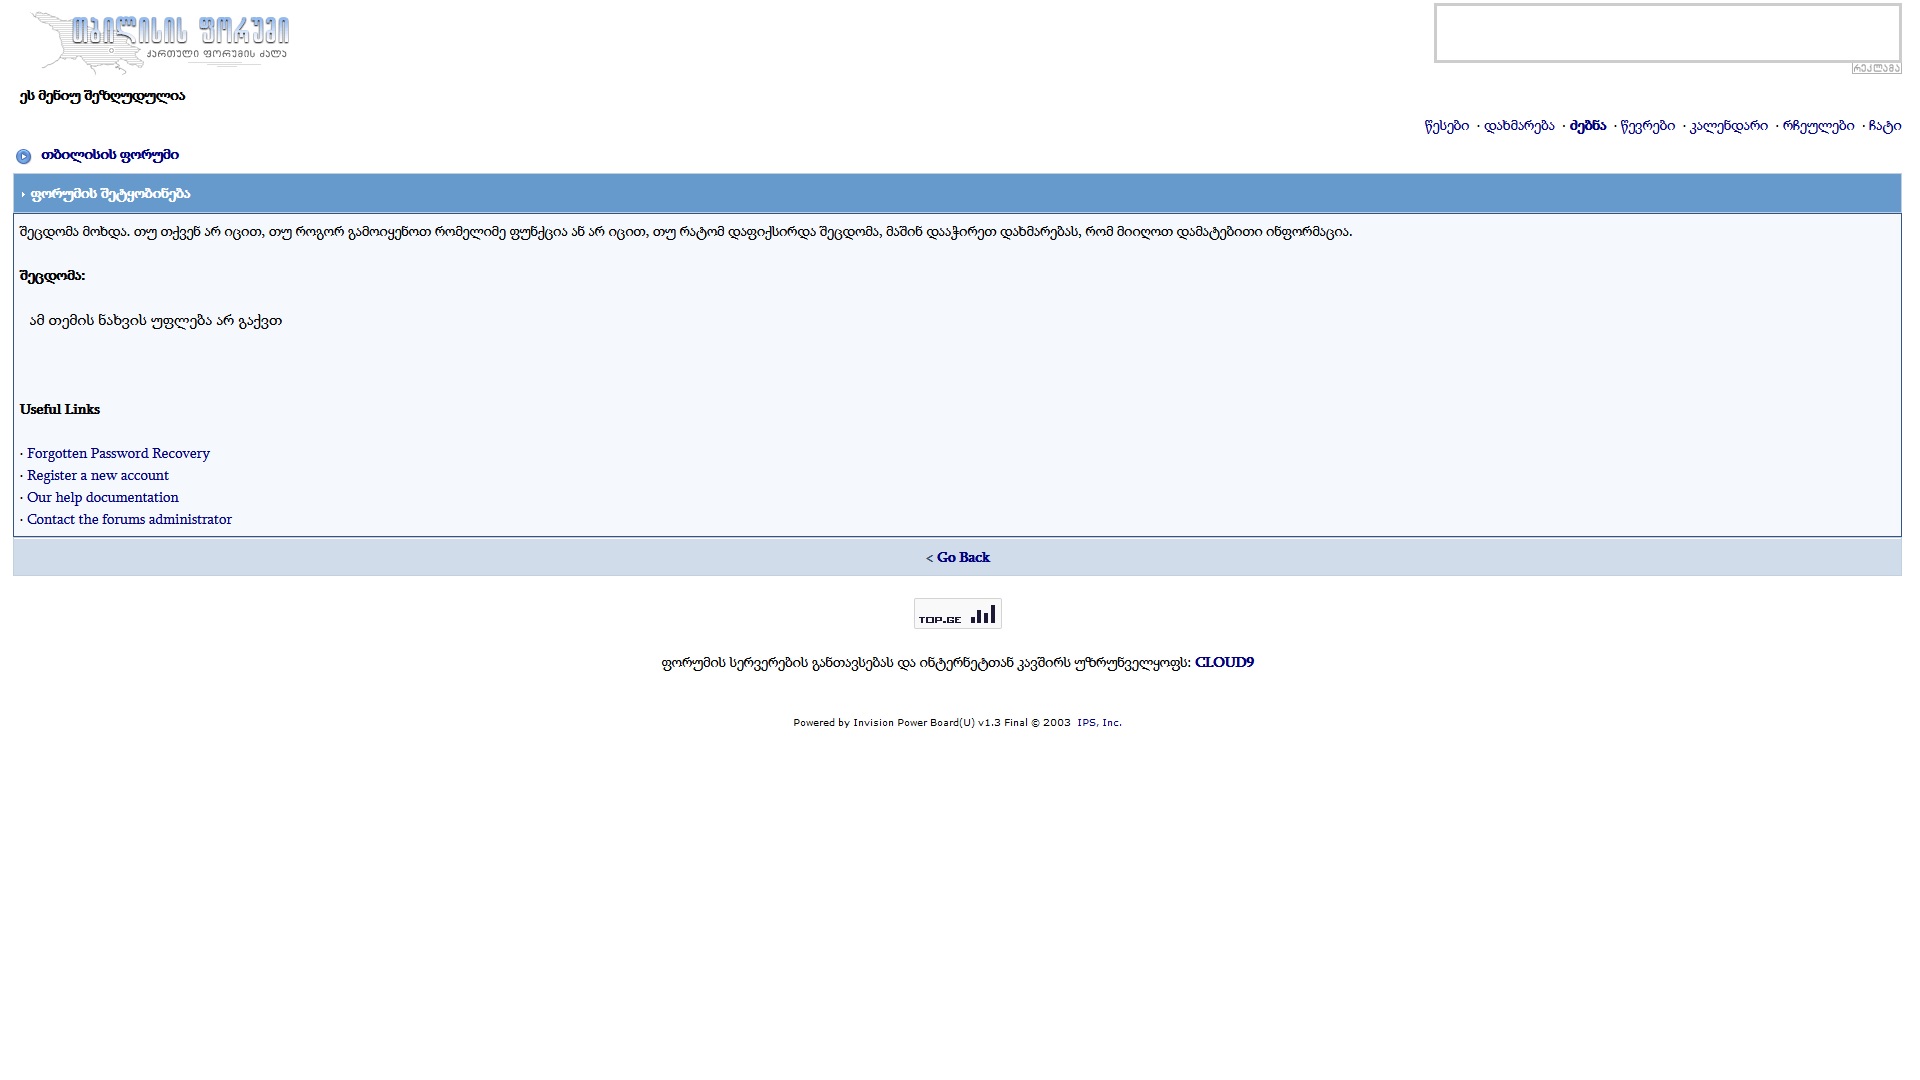This screenshot has height=1080, width=1920.
Task: Open the რჩეულები (favorites) menu link
Action: (1817, 126)
